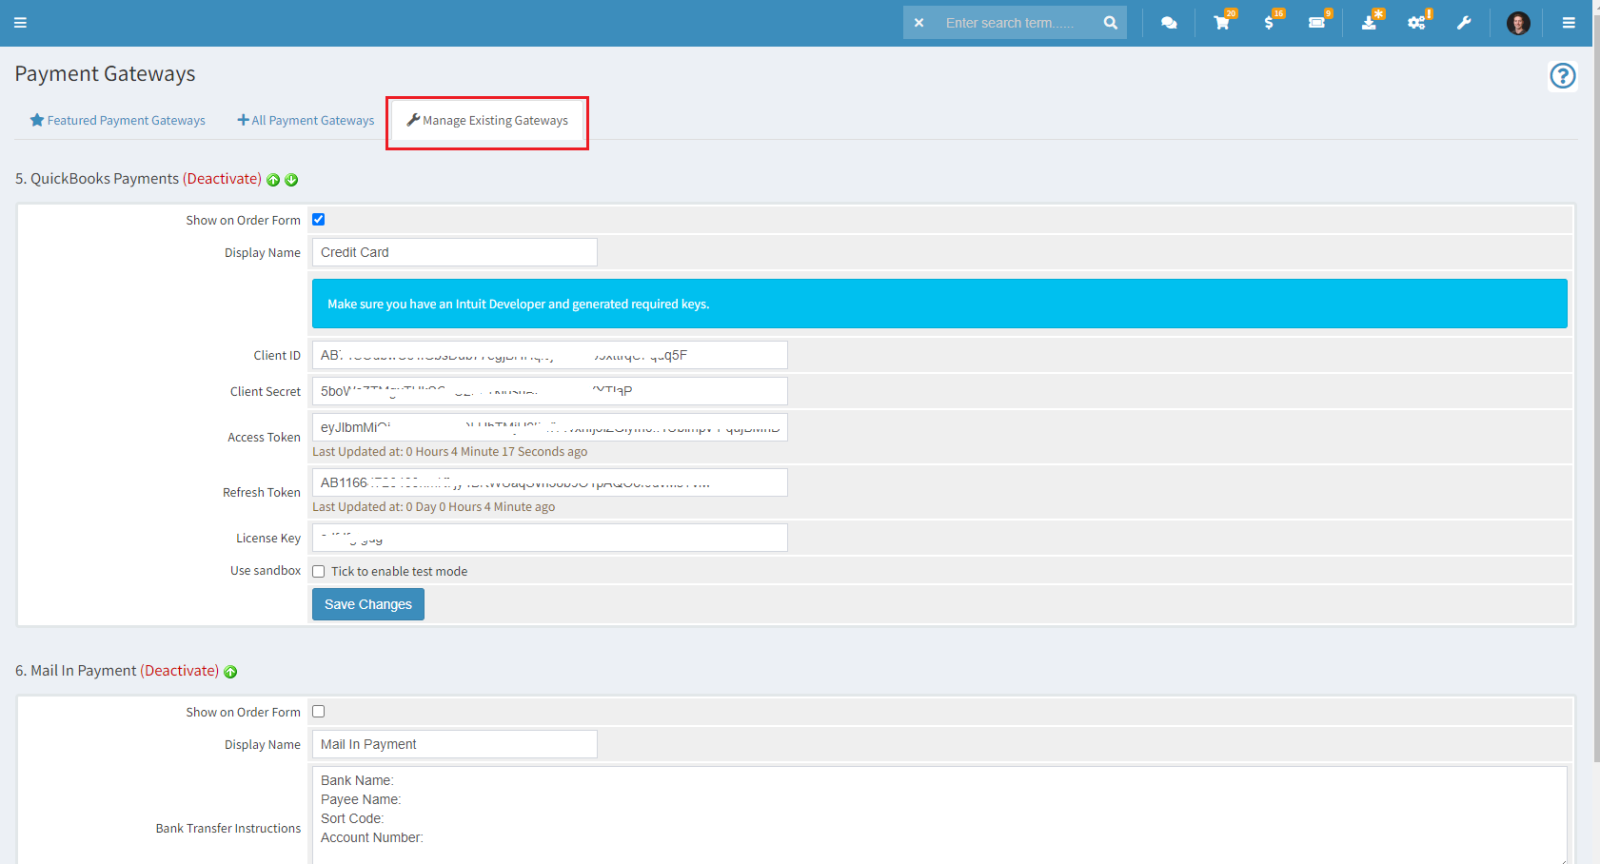Deactivate the QuickBooks Payments gateway
The image size is (1600, 864).
pyautogui.click(x=222, y=179)
